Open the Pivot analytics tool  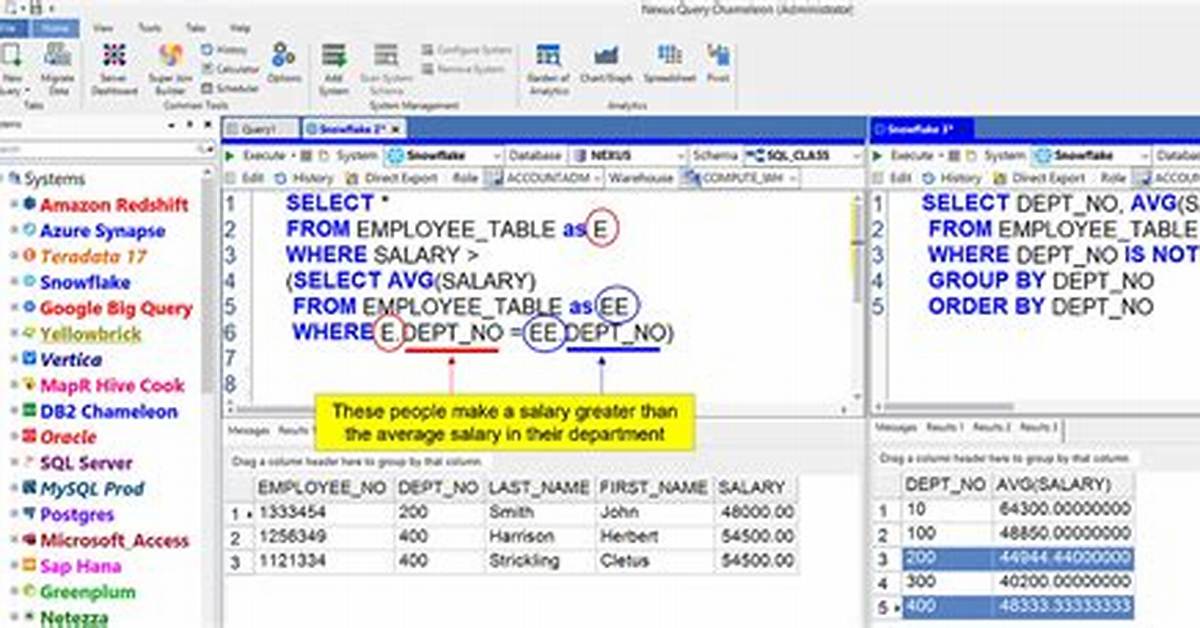click(718, 62)
